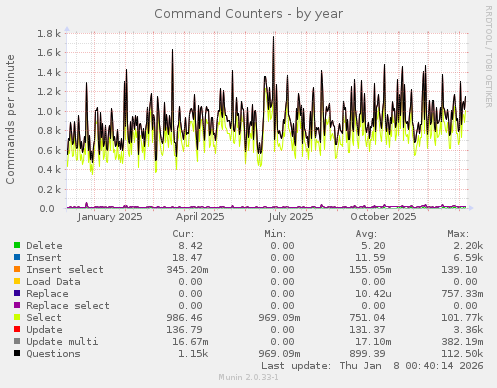Click the Update max value 3.36k
Screen dimensions: 497x388
coord(468,330)
